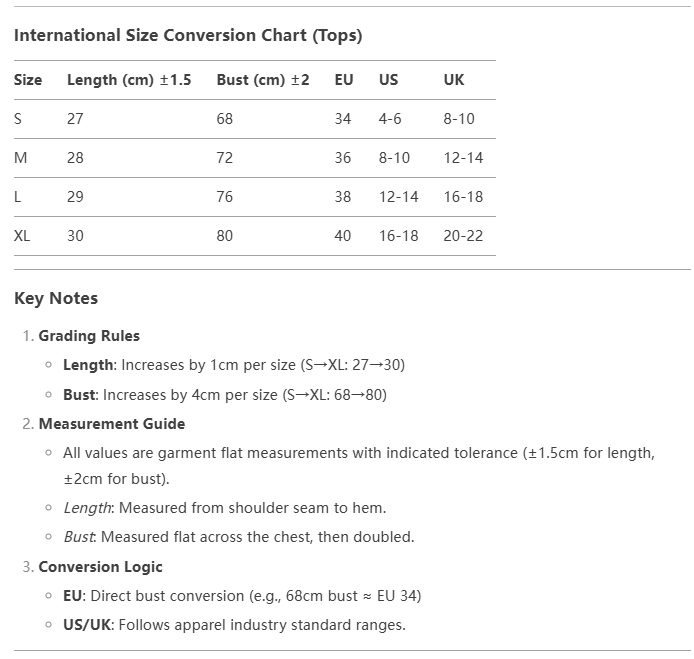
Task: Select the XL size row label
Action: click(x=22, y=236)
